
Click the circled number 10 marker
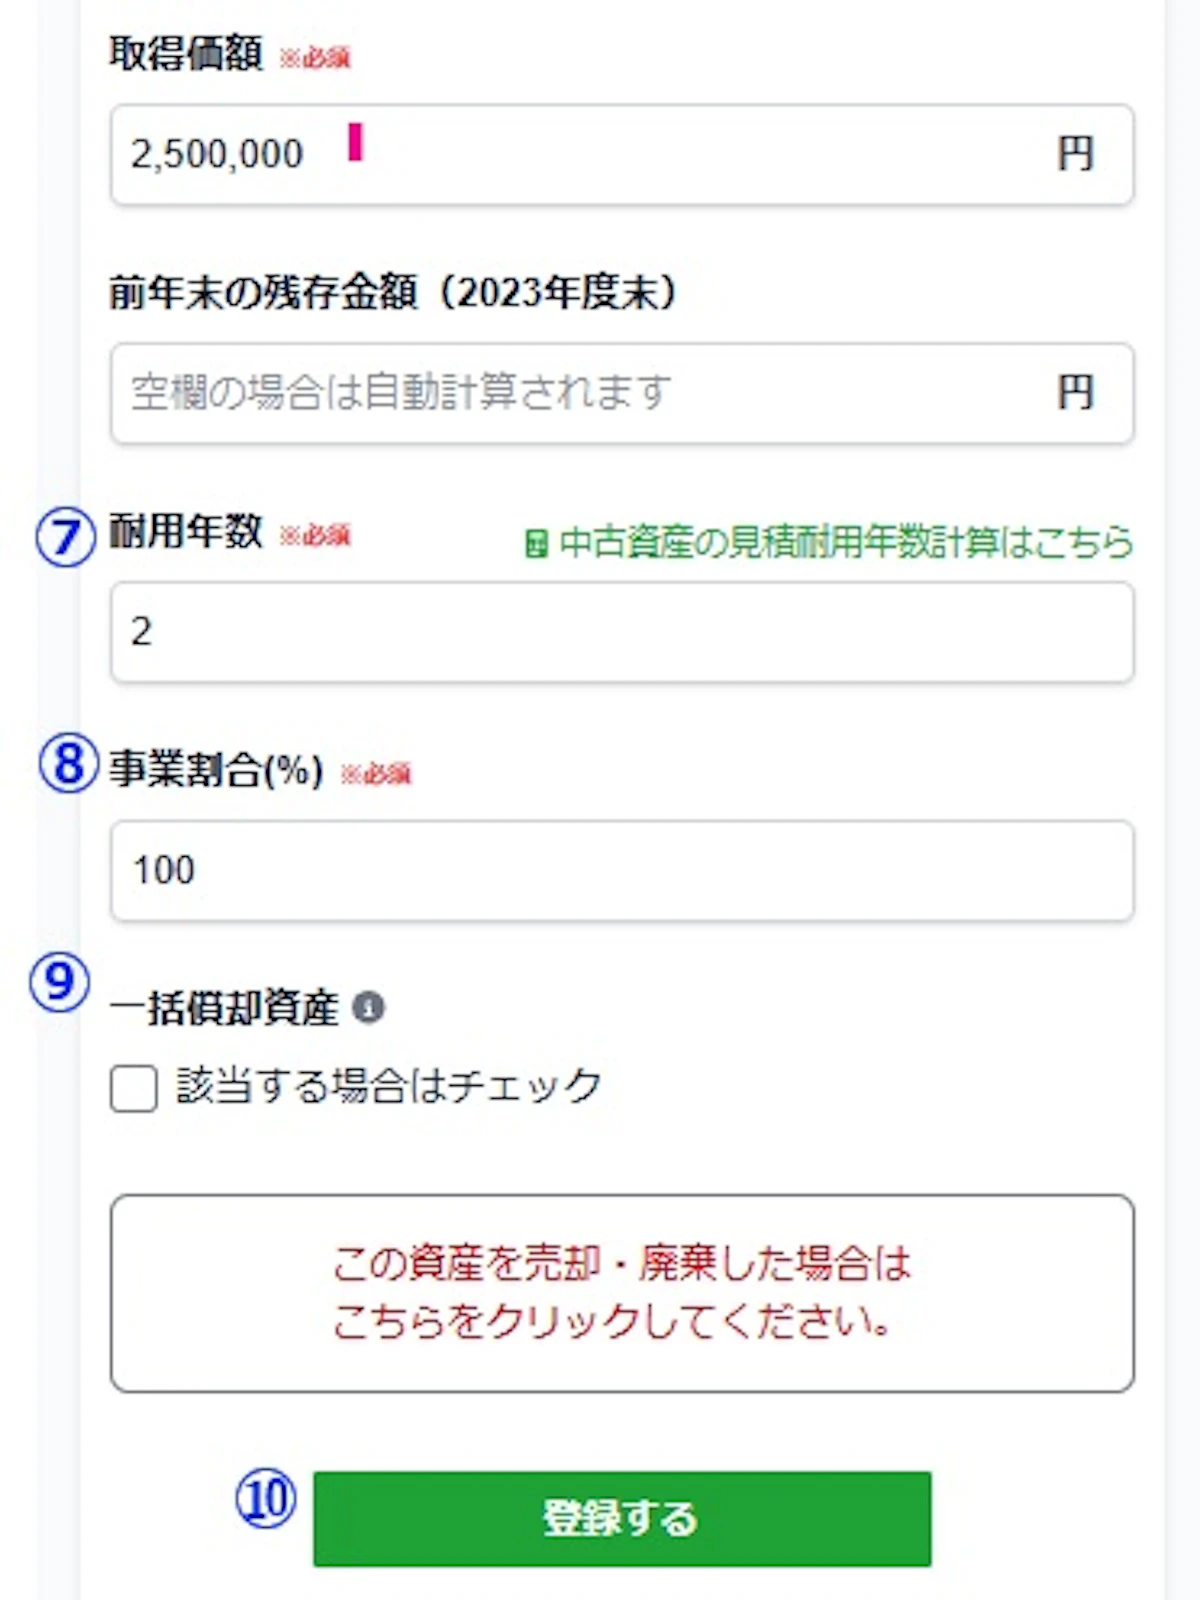point(266,1499)
